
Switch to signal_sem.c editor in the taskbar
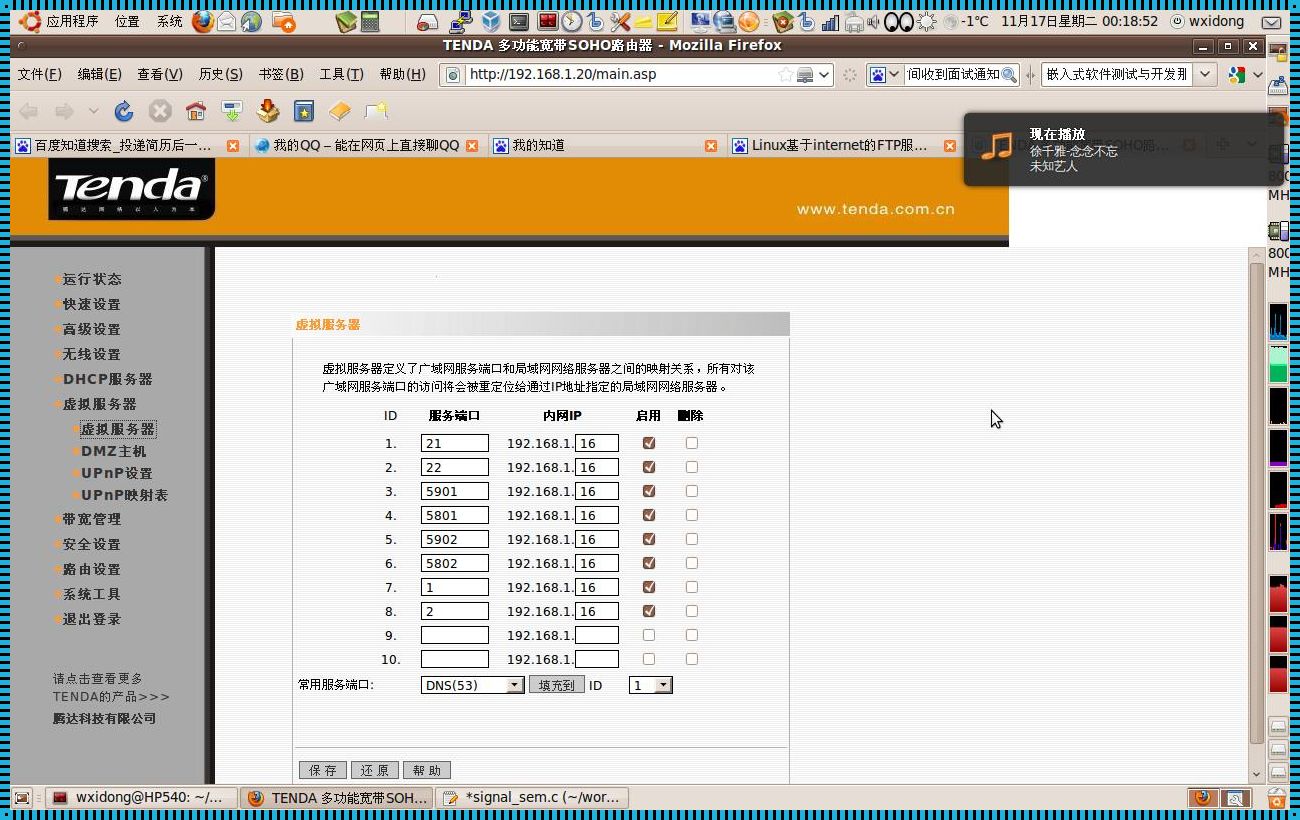click(x=534, y=797)
